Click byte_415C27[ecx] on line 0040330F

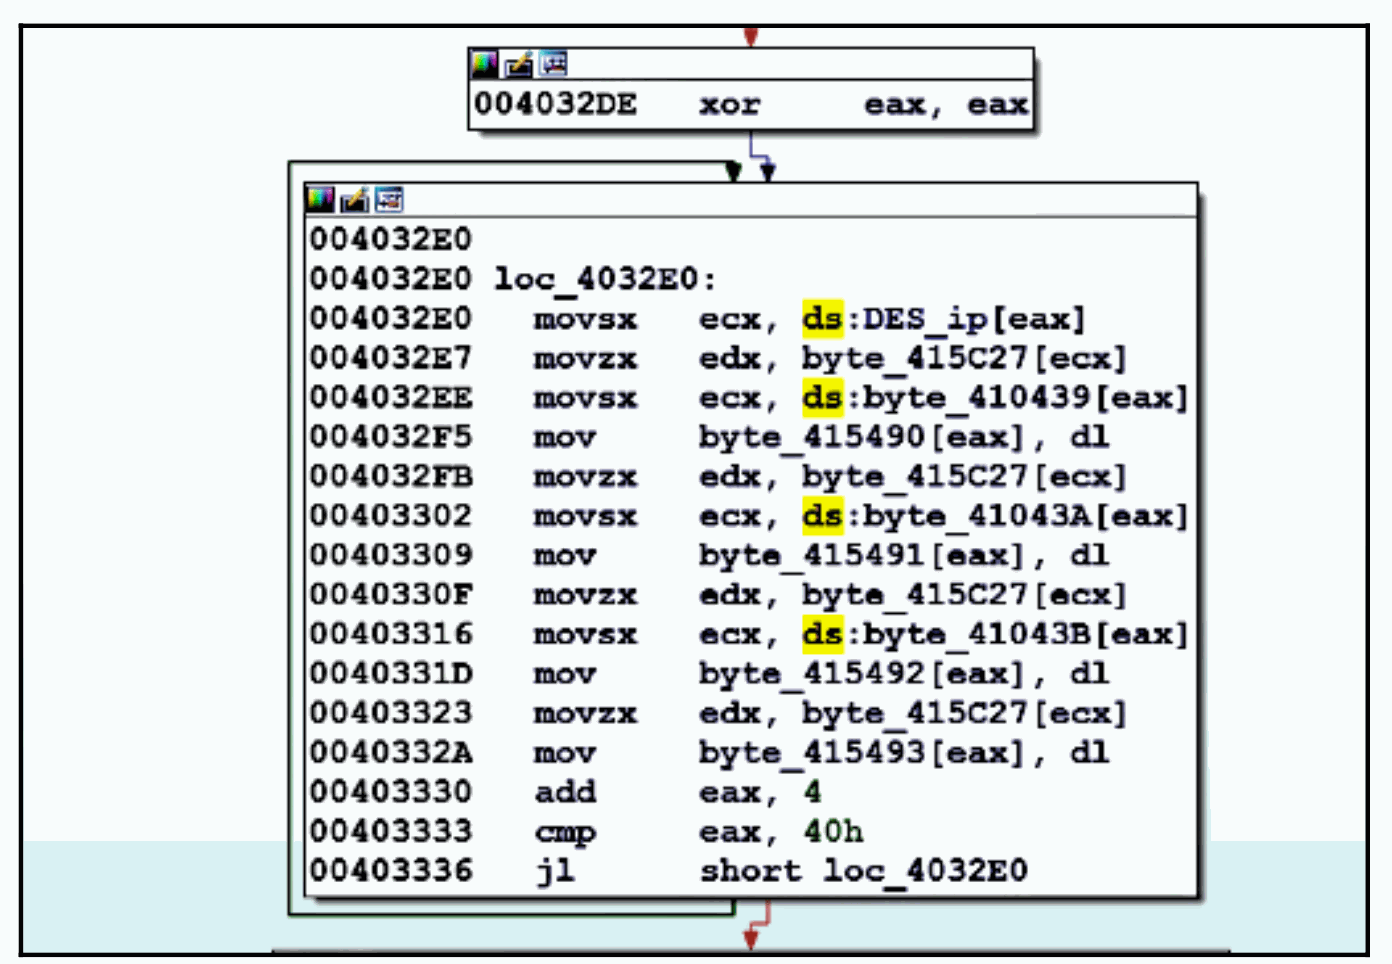tap(965, 595)
